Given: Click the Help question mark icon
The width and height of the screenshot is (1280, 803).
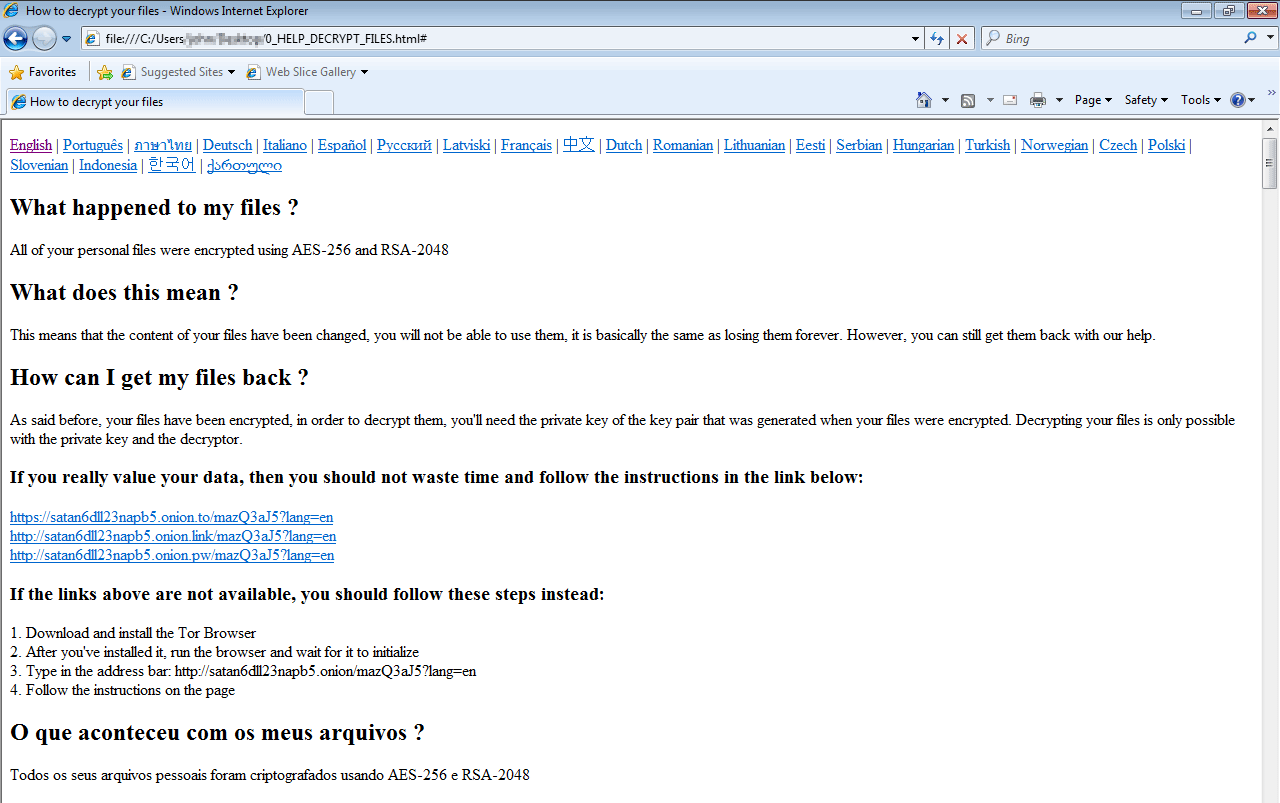Looking at the screenshot, I should [1238, 100].
